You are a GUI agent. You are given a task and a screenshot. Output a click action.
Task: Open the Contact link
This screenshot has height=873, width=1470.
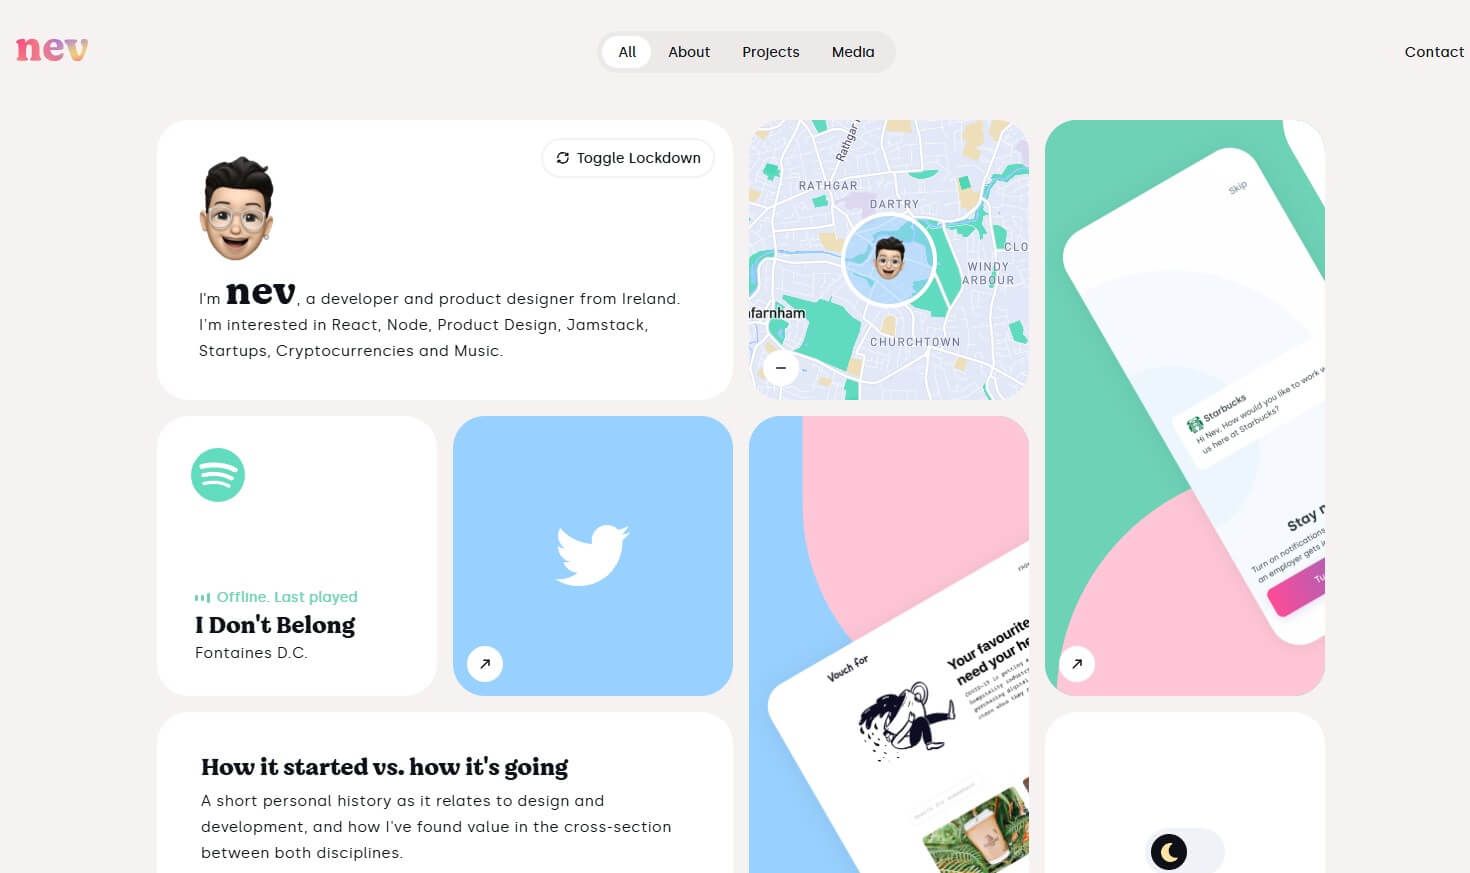coord(1434,52)
